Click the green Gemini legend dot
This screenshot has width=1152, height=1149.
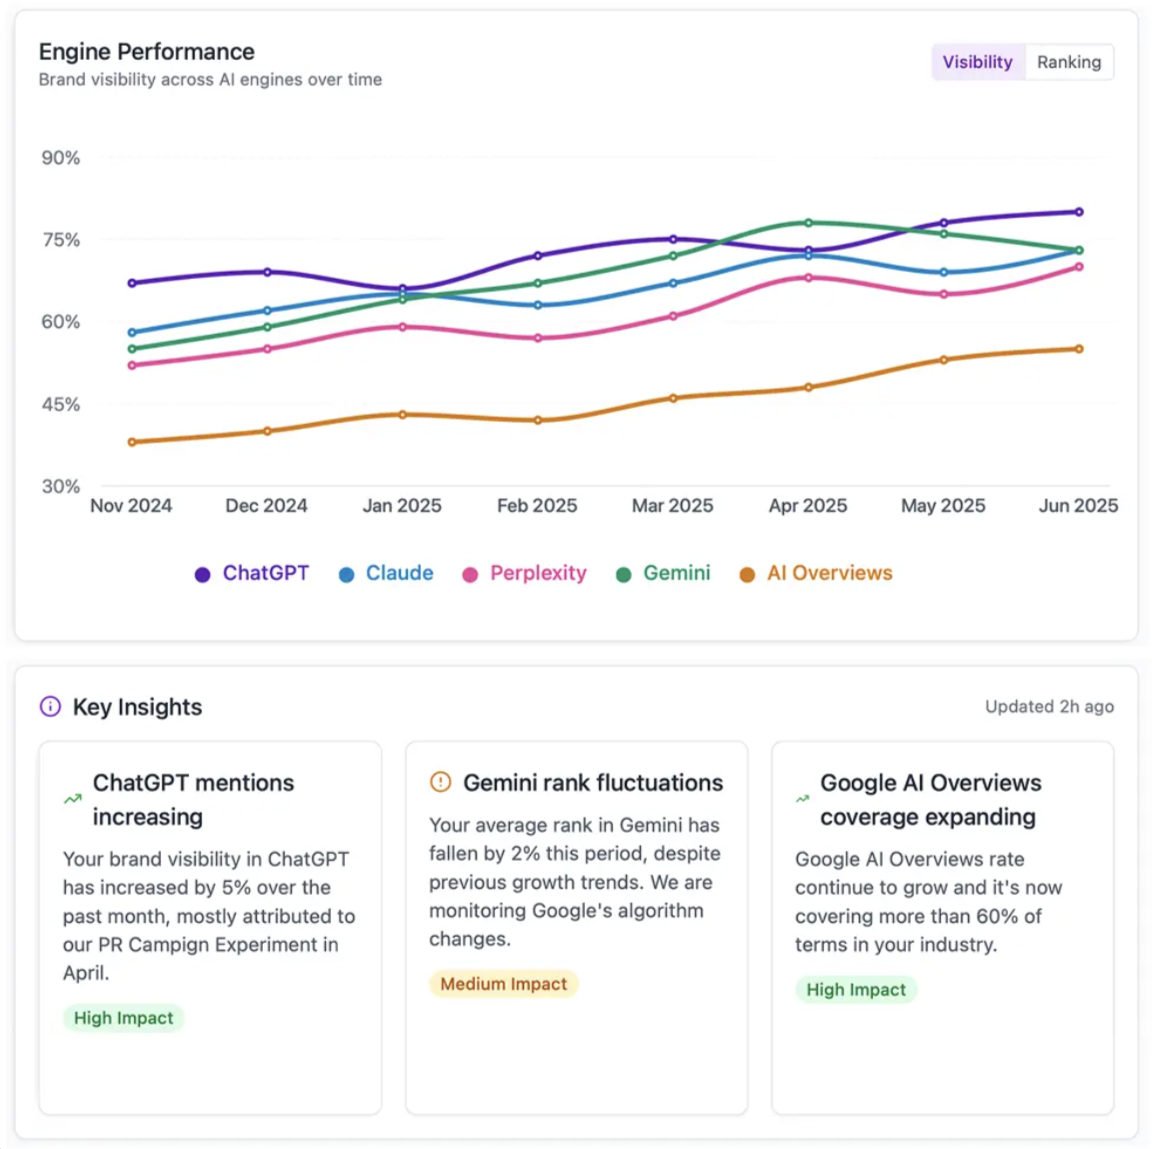626,573
